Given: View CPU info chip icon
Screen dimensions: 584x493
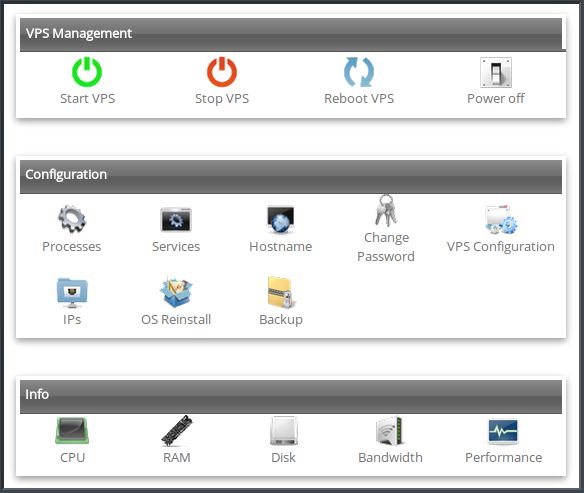Looking at the screenshot, I should pyautogui.click(x=72, y=430).
